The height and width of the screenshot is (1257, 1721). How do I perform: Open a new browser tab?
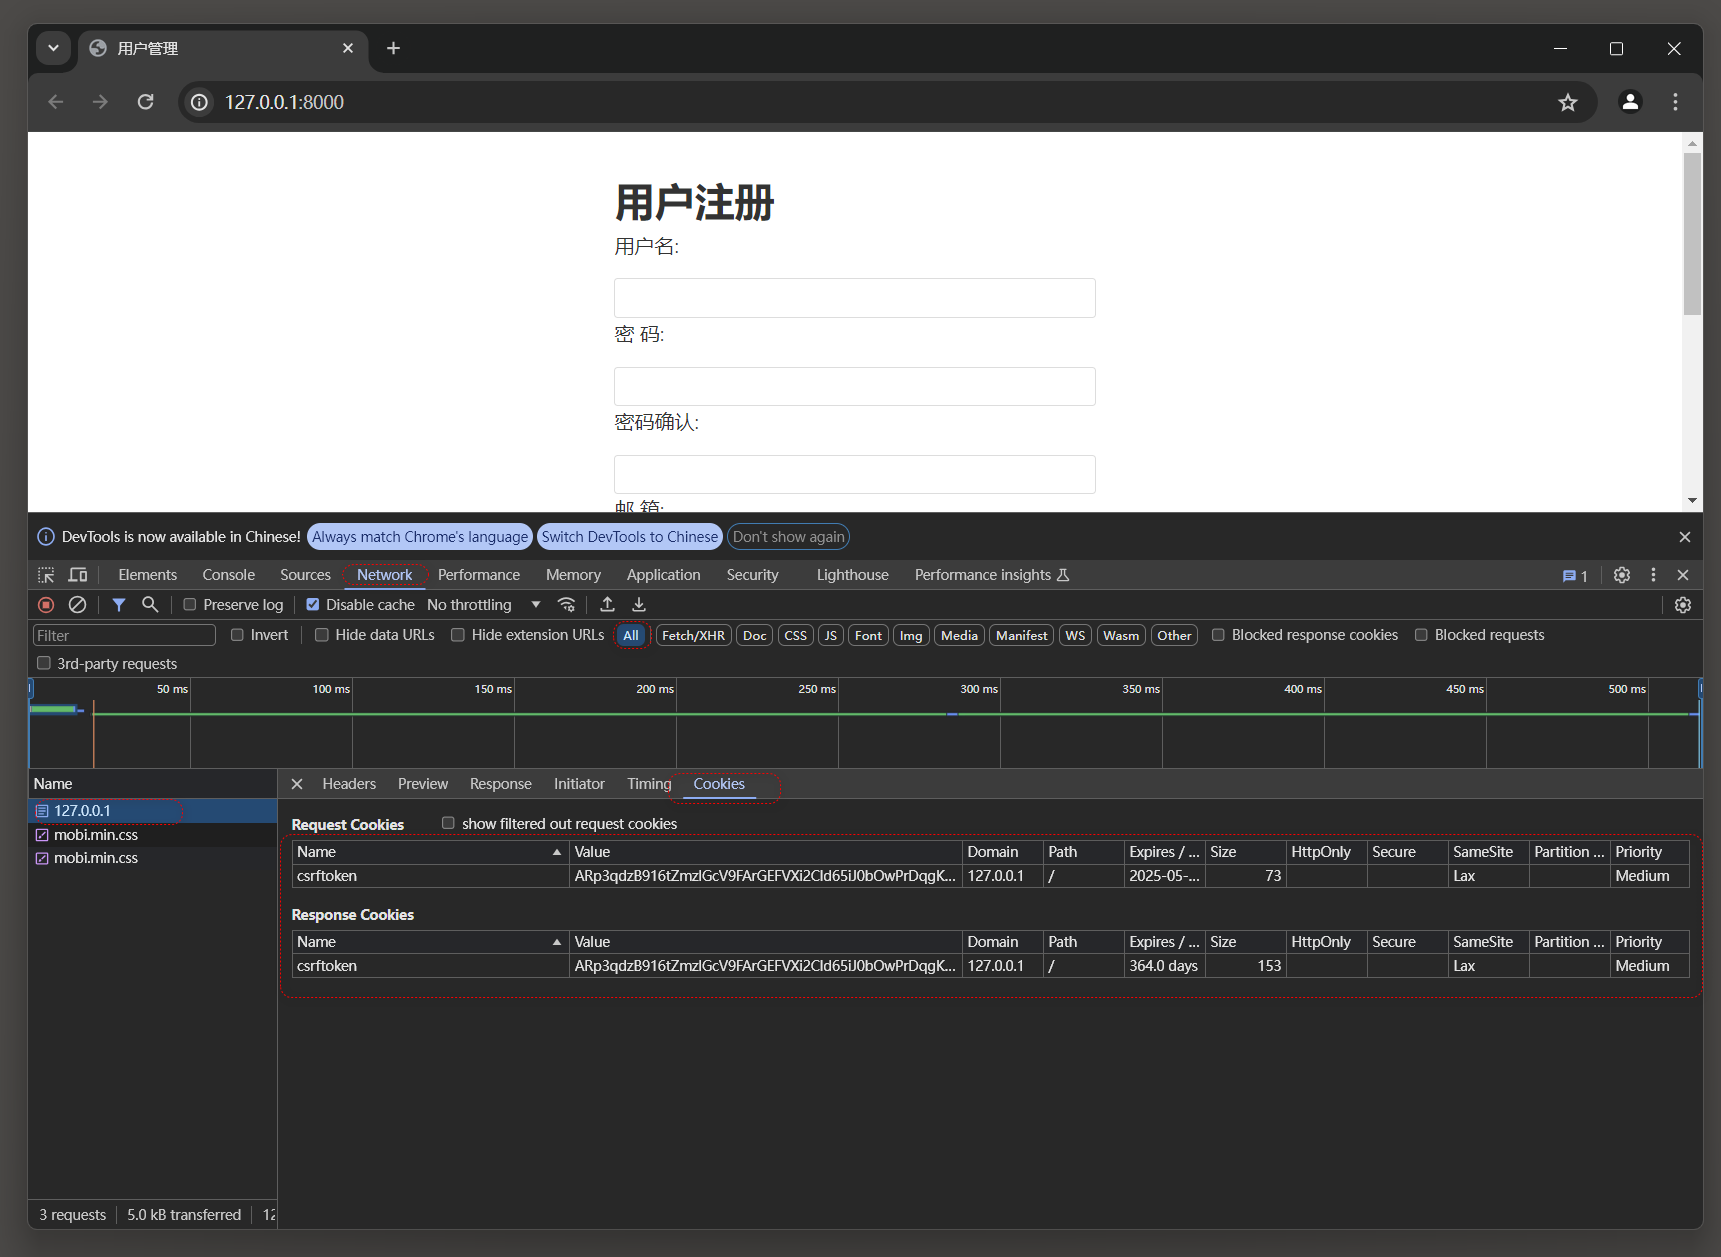pos(393,48)
